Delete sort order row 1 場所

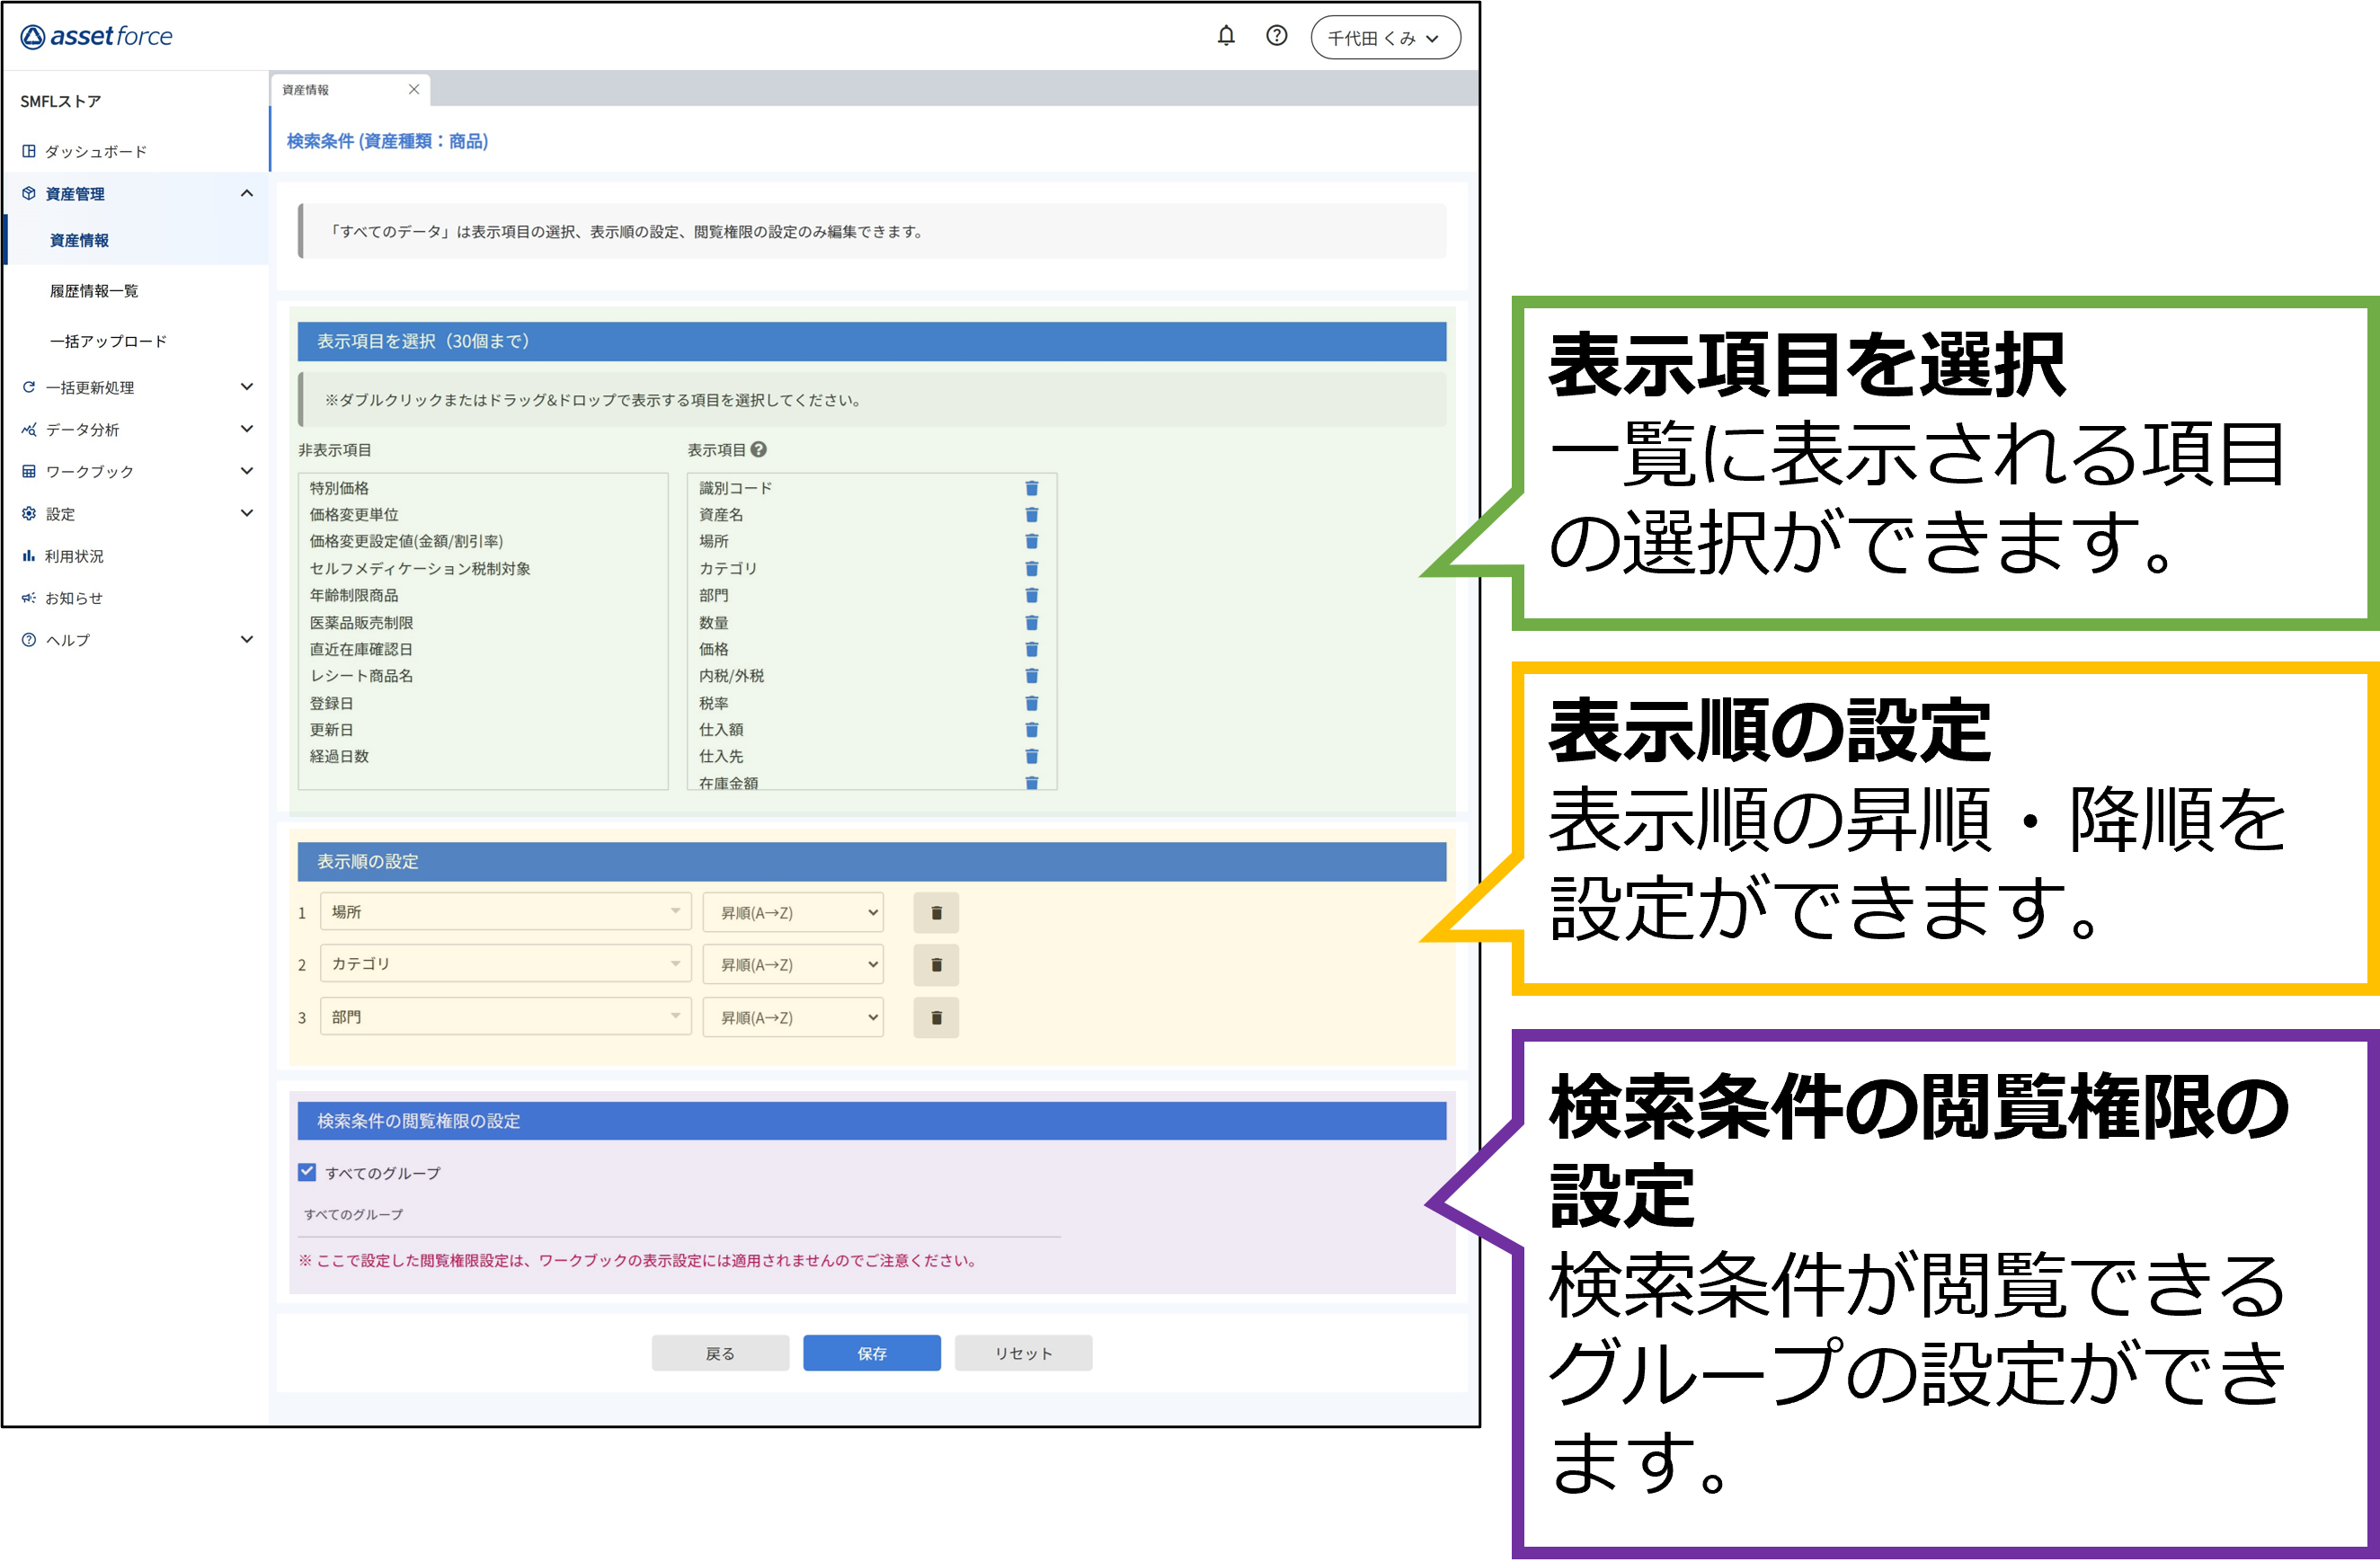936,912
